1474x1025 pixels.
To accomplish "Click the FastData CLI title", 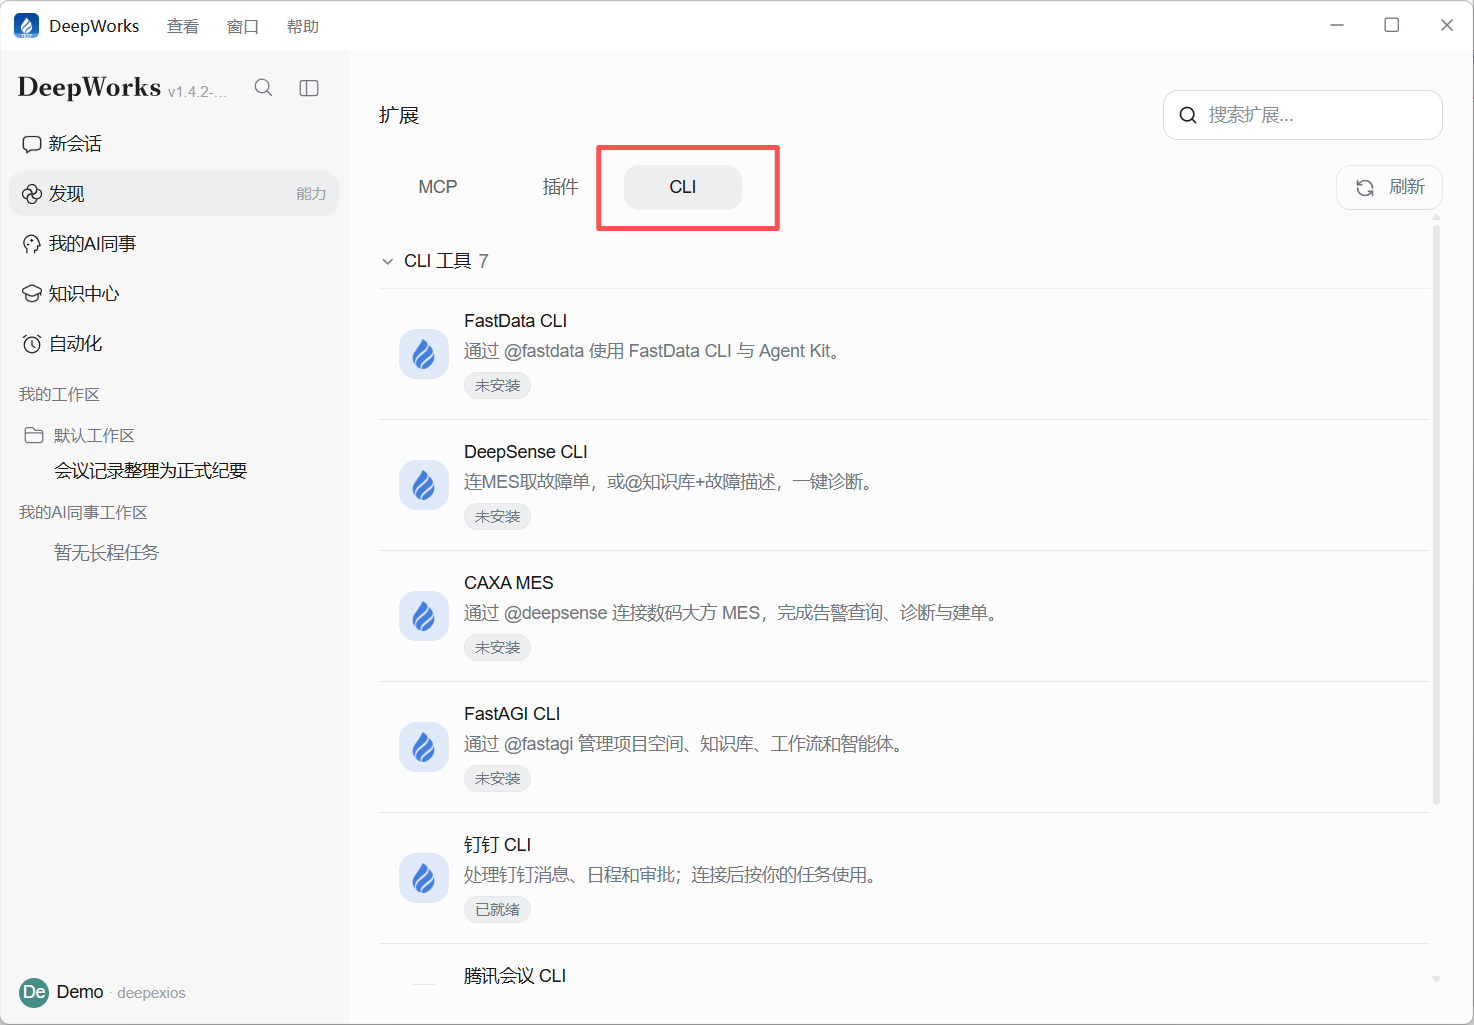I will click(515, 321).
